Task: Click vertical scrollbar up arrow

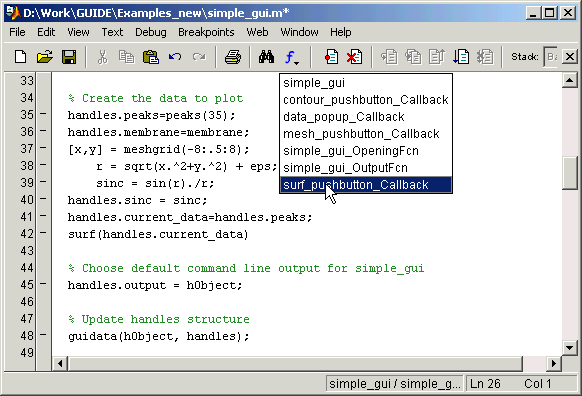Action: pos(569,80)
